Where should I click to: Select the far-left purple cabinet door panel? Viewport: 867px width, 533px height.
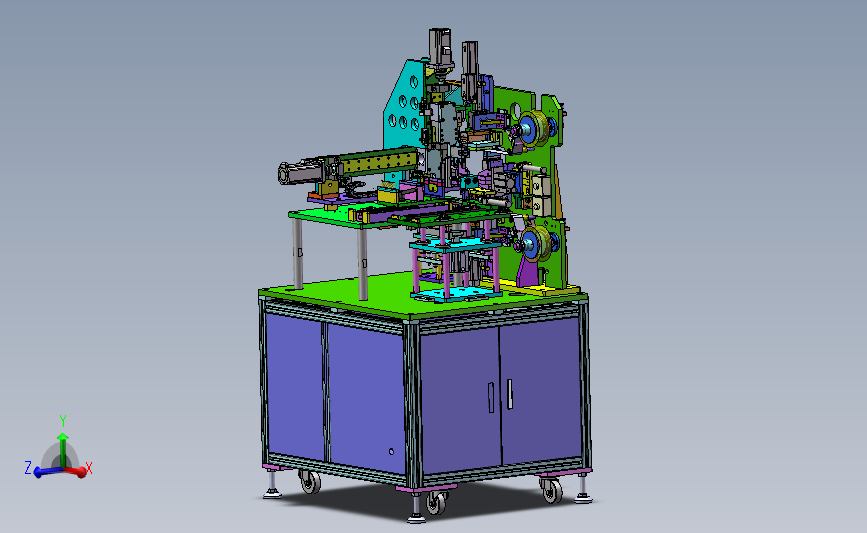(x=295, y=387)
